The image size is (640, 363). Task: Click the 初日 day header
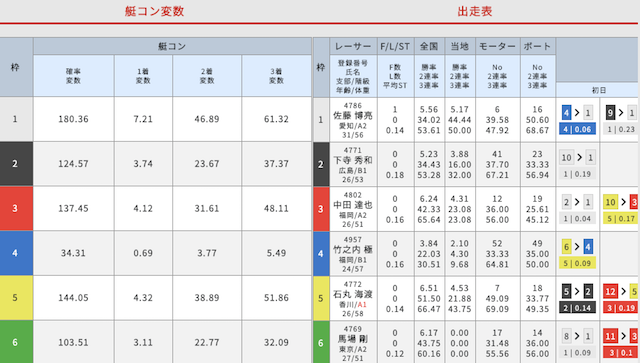[598, 90]
